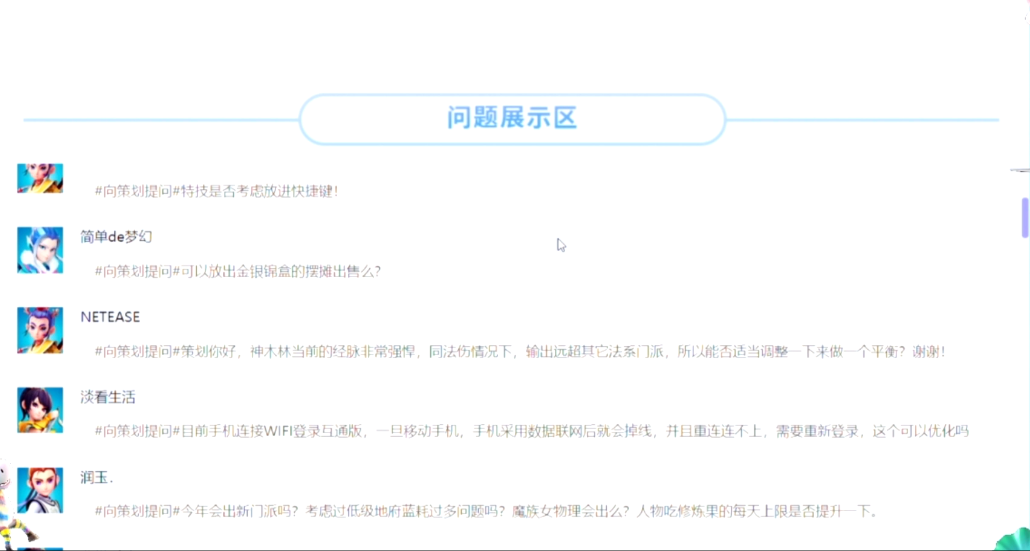This screenshot has height=551, width=1030.
Task: Click the question about WIFI login disconnecting
Action: 532,431
